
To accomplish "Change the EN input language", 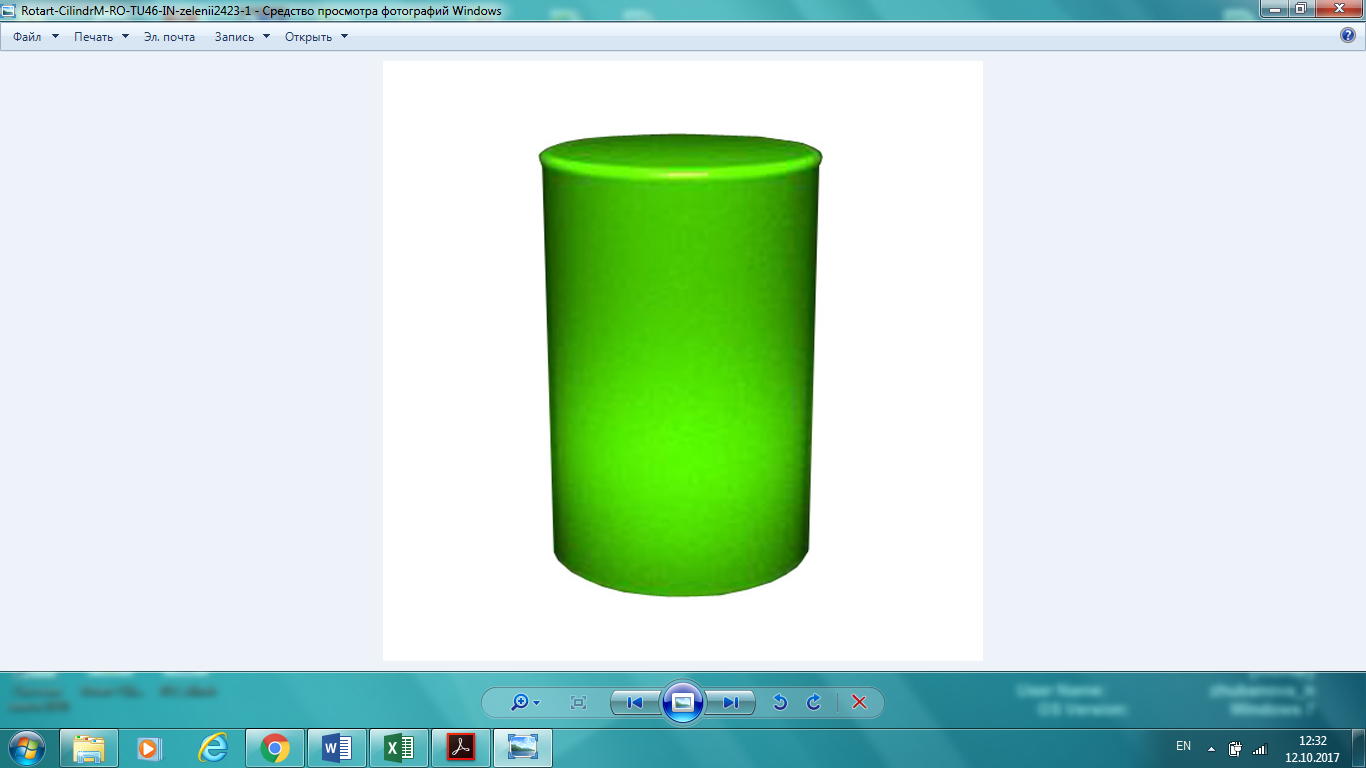I will (x=1184, y=746).
